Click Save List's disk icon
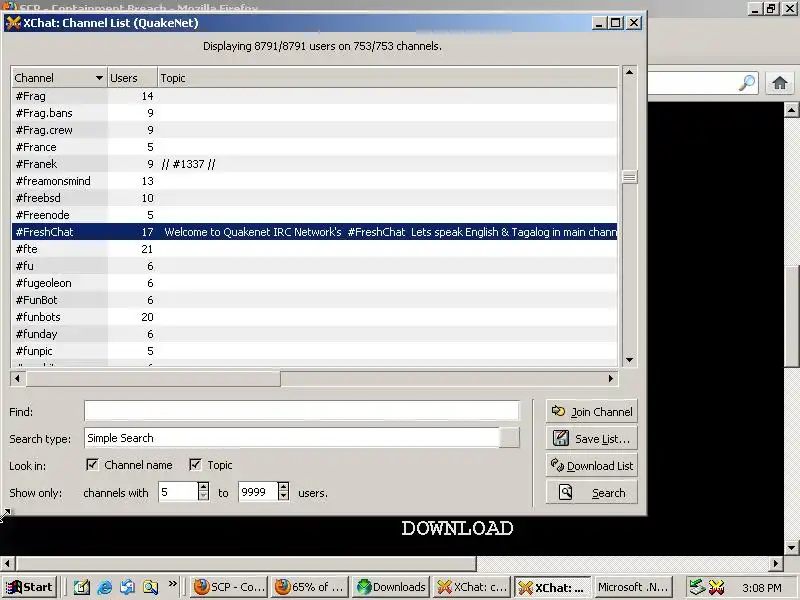The width and height of the screenshot is (800, 600). 561,438
